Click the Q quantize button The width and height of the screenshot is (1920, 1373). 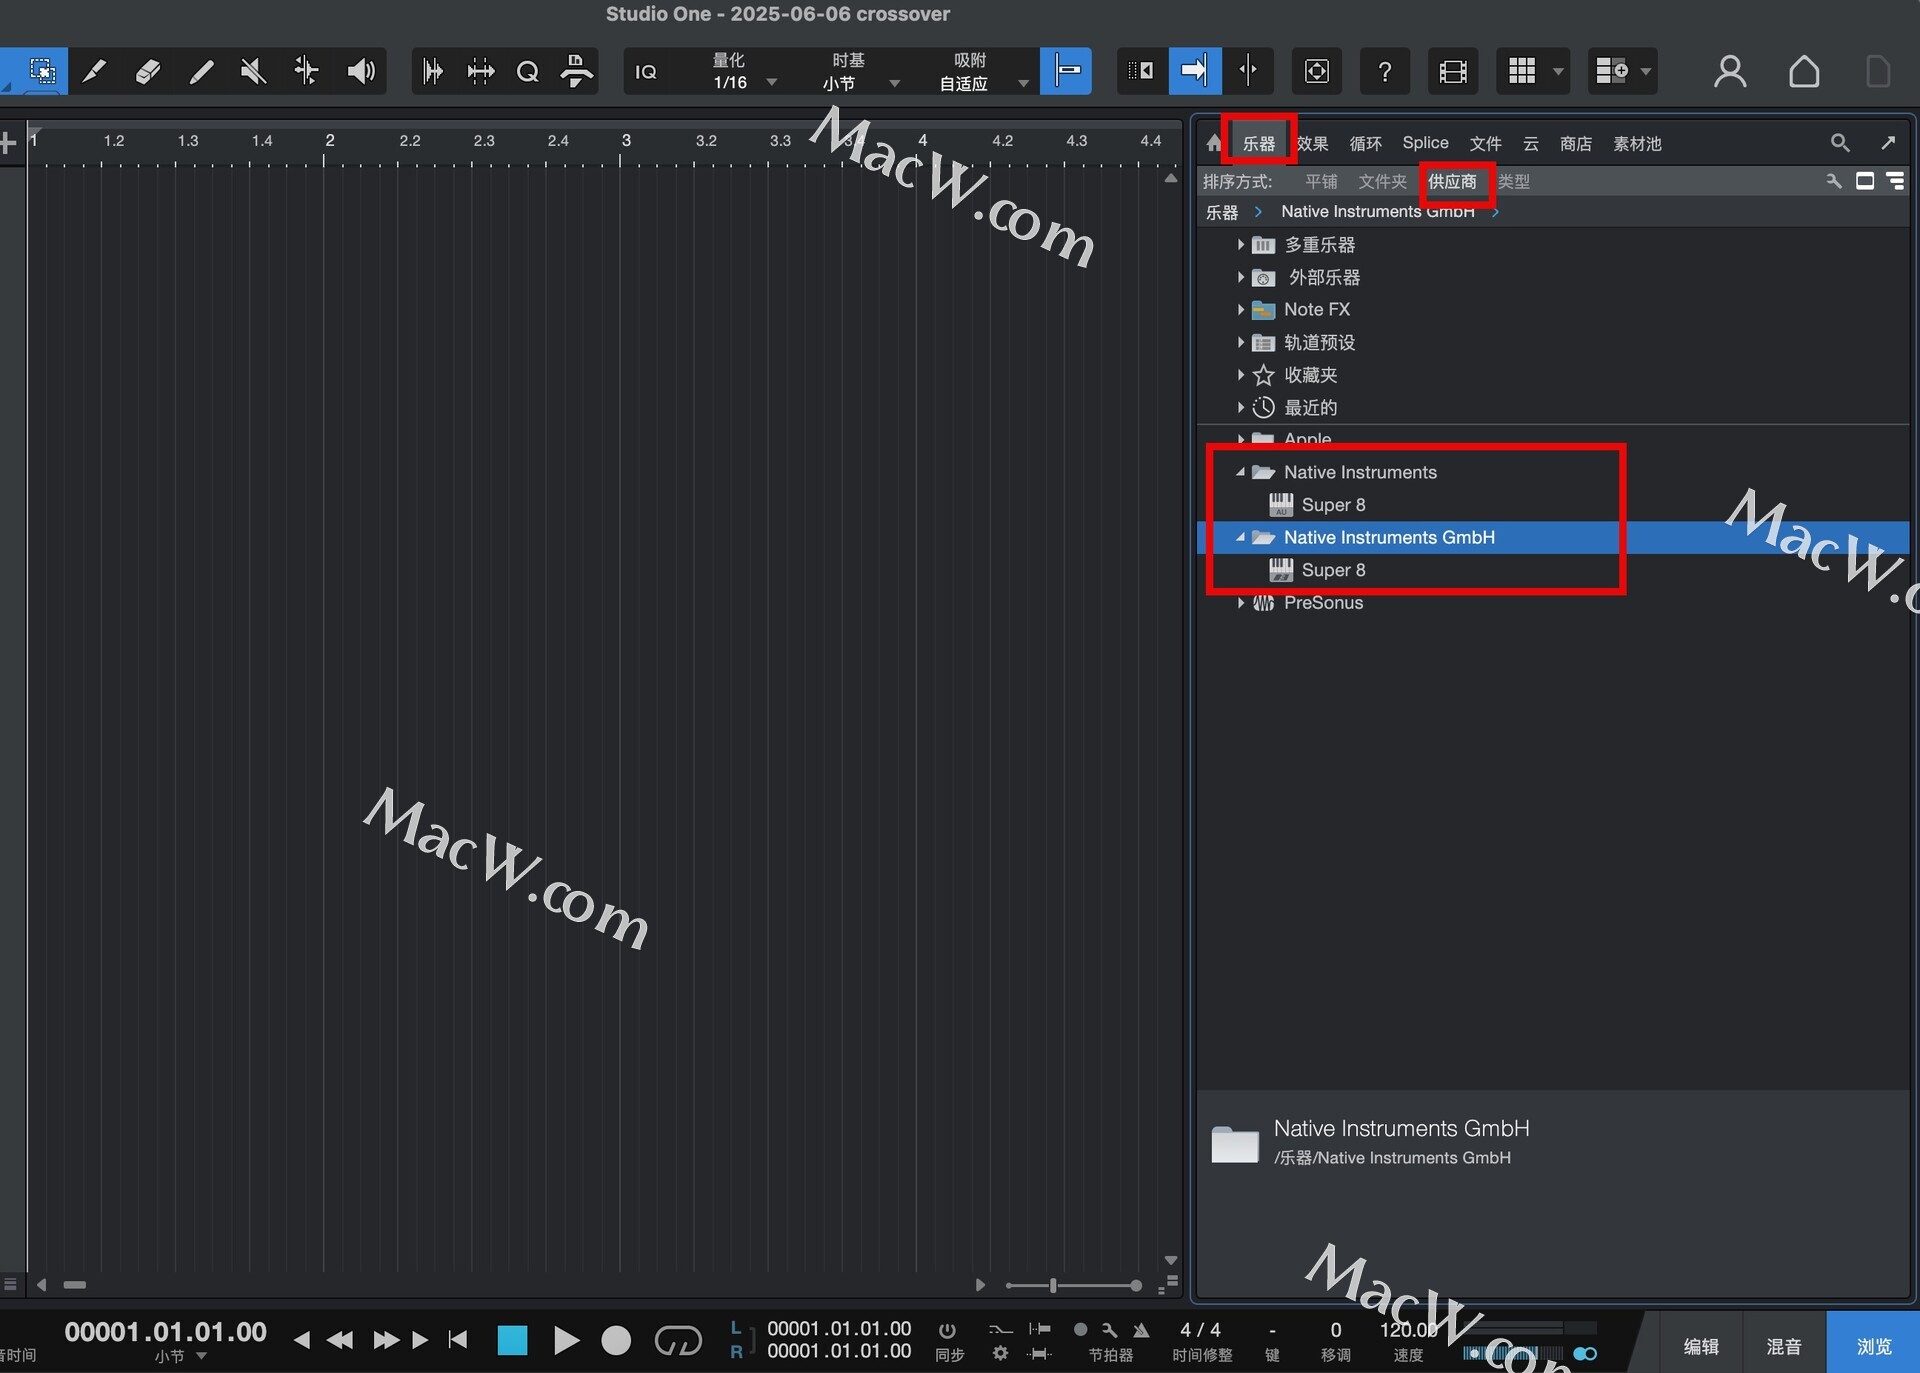[x=527, y=71]
